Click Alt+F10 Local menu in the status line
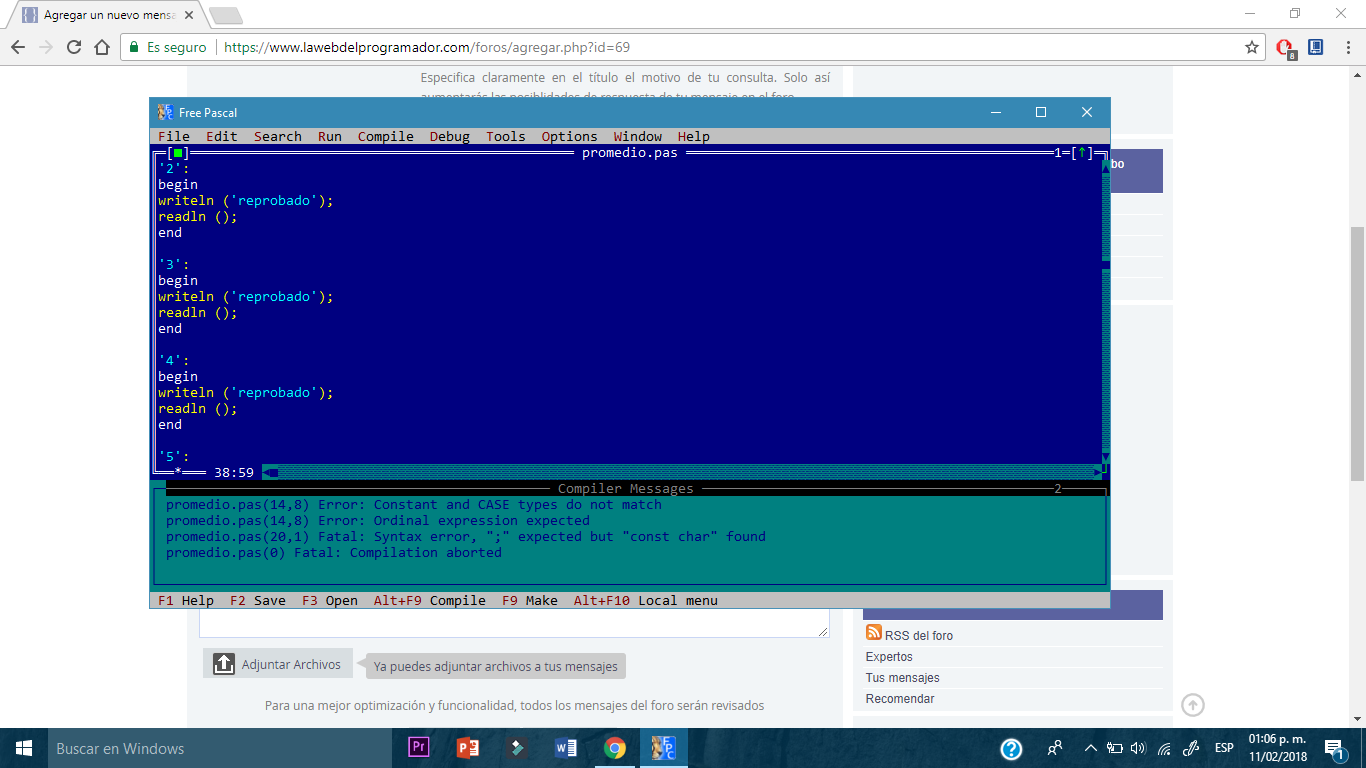This screenshot has width=1366, height=768. pyautogui.click(x=646, y=601)
